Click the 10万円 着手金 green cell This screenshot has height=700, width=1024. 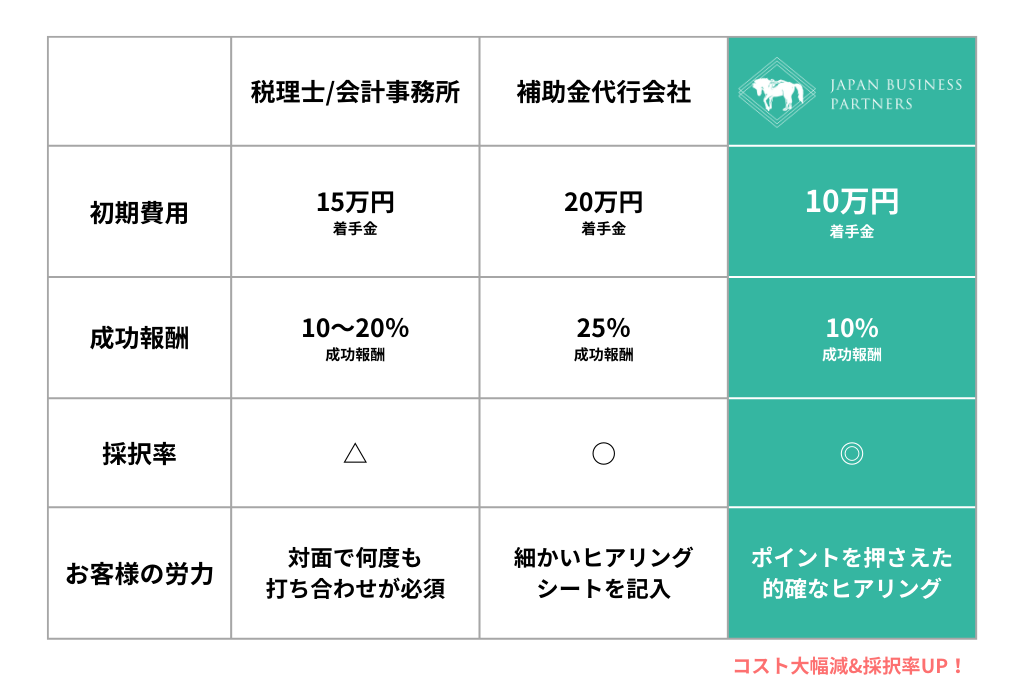click(852, 213)
